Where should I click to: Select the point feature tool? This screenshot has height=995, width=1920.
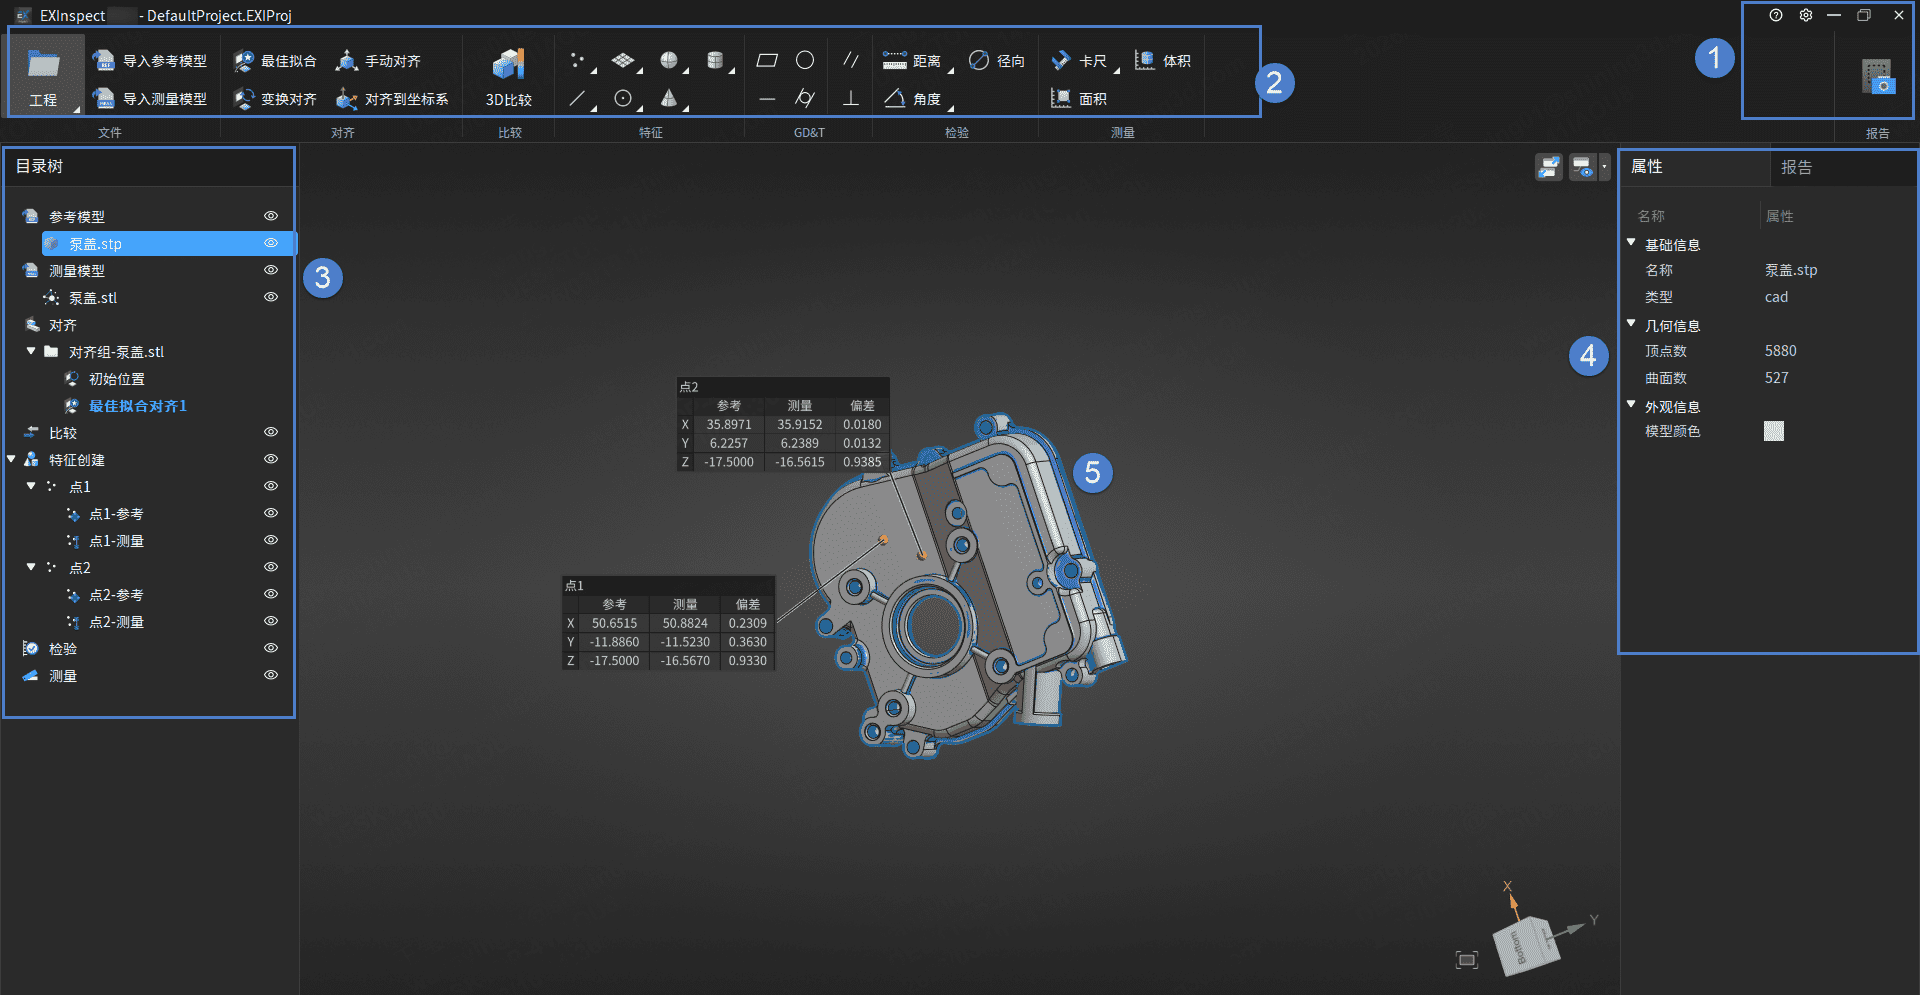coord(577,61)
